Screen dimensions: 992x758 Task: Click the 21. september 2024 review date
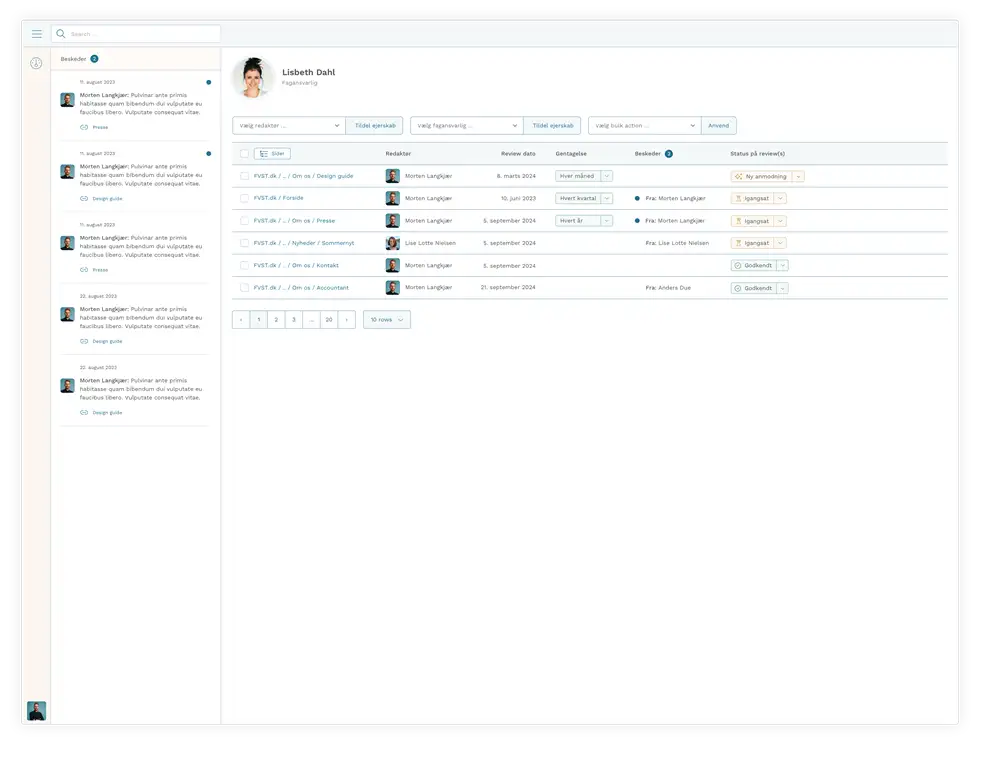[x=508, y=287]
